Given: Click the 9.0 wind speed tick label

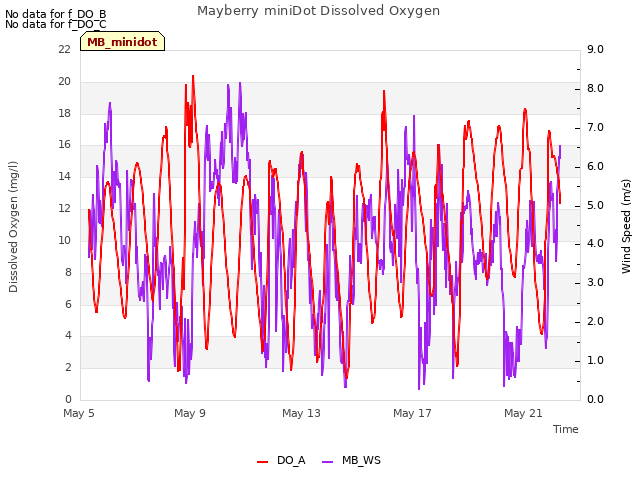Looking at the screenshot, I should (595, 49).
